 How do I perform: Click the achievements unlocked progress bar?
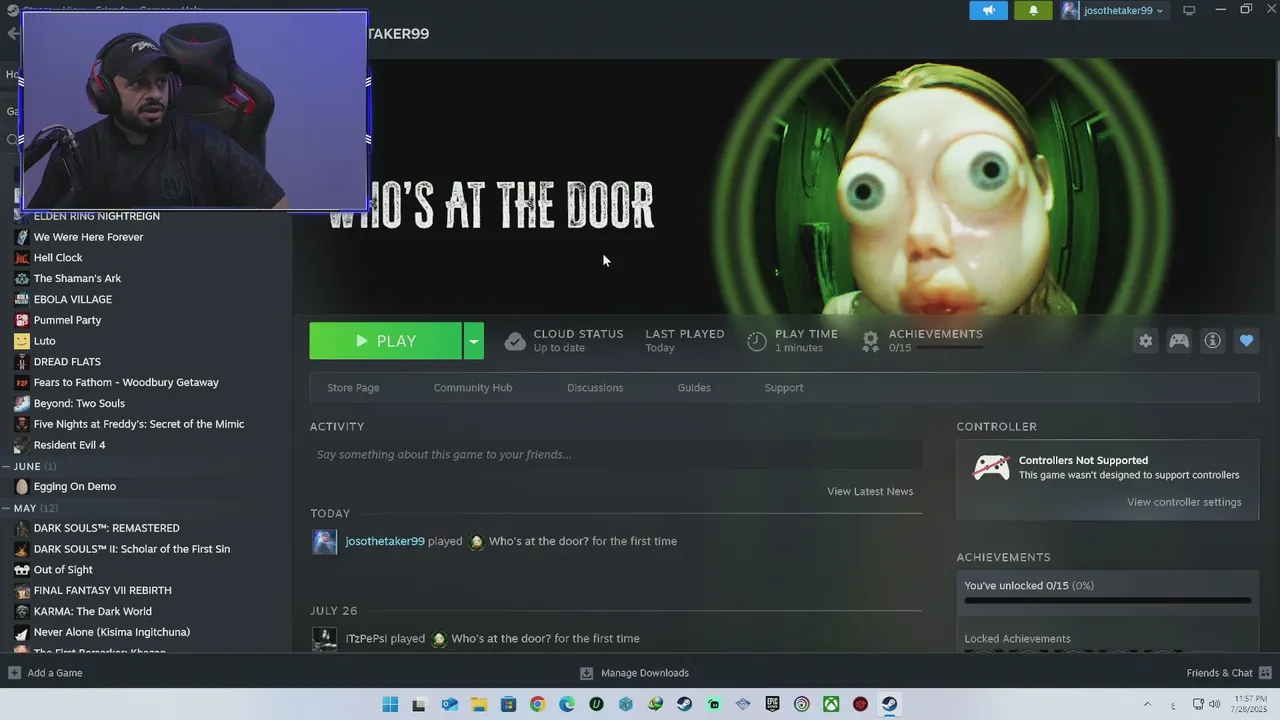coord(1107,601)
